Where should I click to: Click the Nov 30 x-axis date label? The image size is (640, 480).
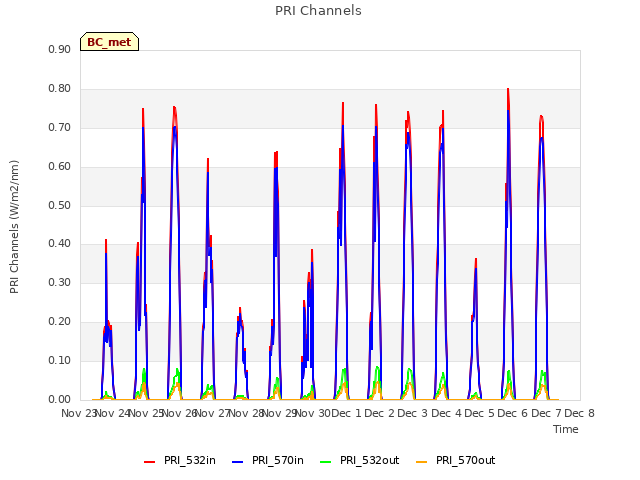[312, 413]
